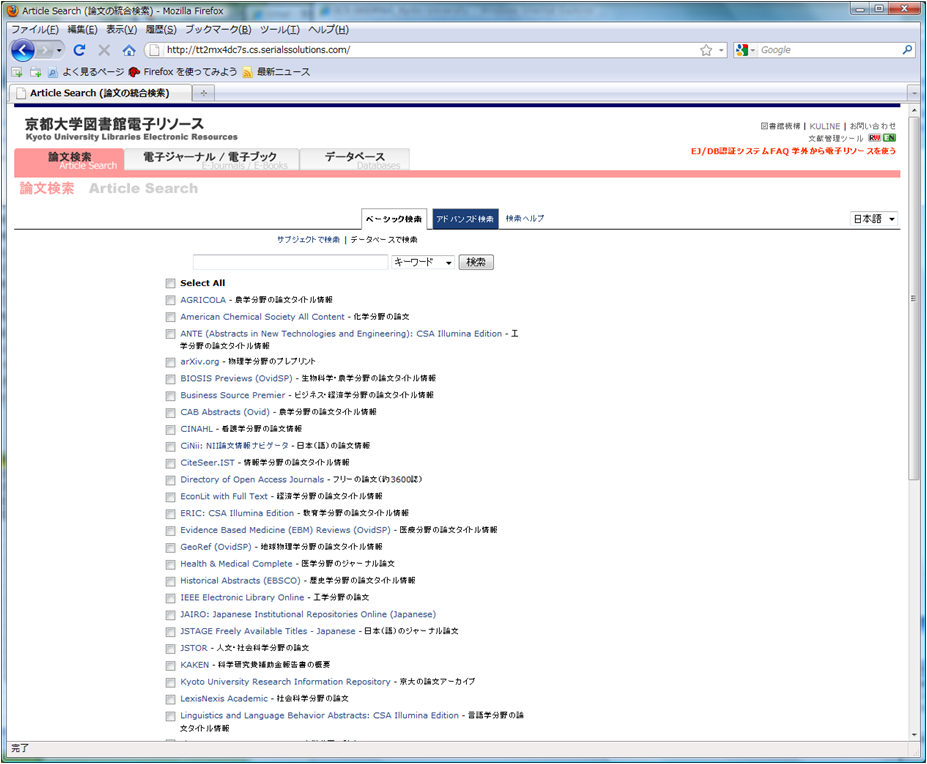This screenshot has height=764, width=927.
Task: Check the CiNii checkbox
Action: tap(170, 446)
